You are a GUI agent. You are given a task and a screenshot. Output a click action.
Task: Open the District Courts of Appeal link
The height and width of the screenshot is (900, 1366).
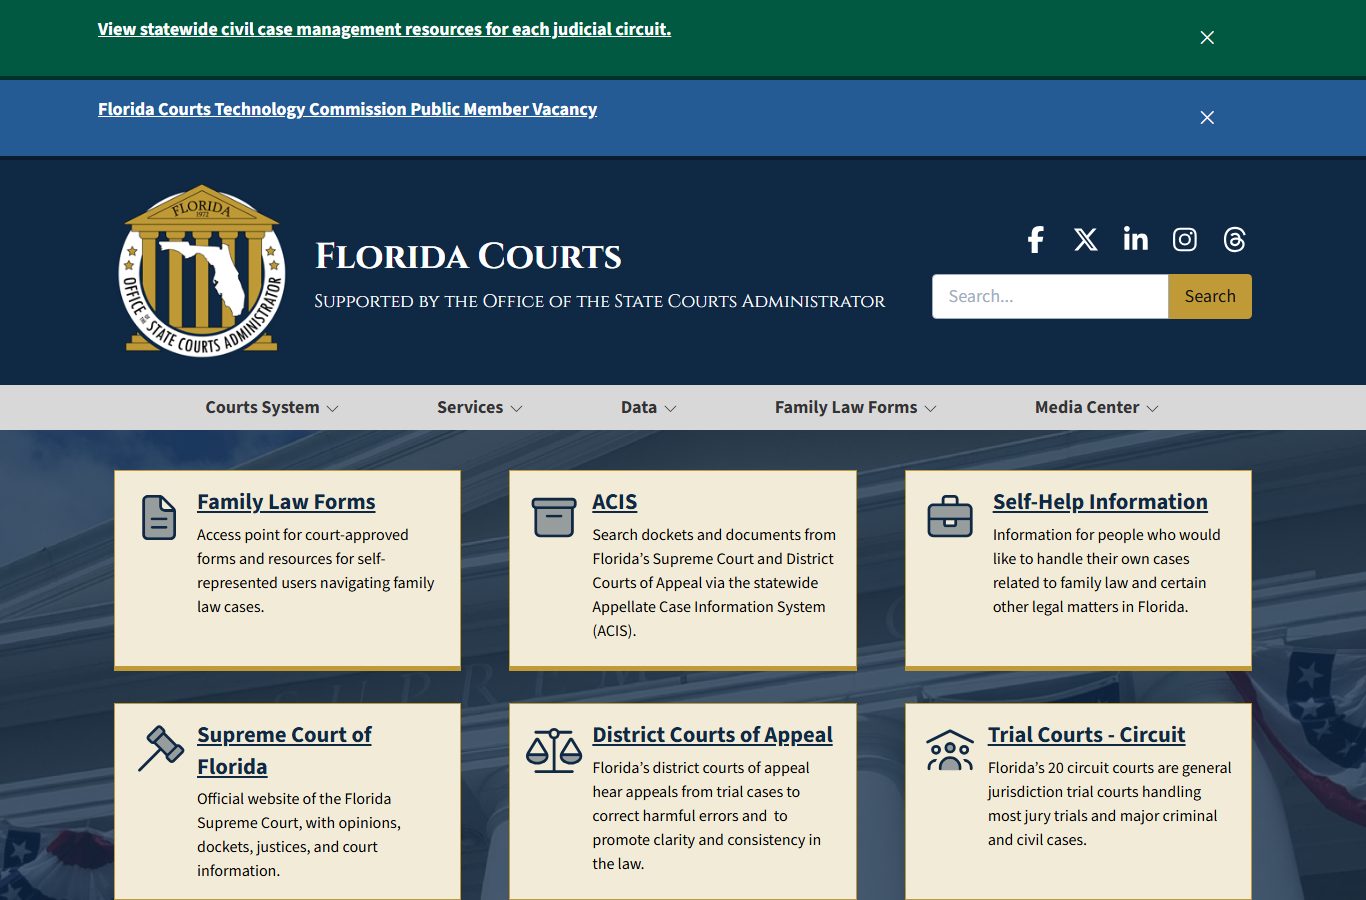pos(712,735)
